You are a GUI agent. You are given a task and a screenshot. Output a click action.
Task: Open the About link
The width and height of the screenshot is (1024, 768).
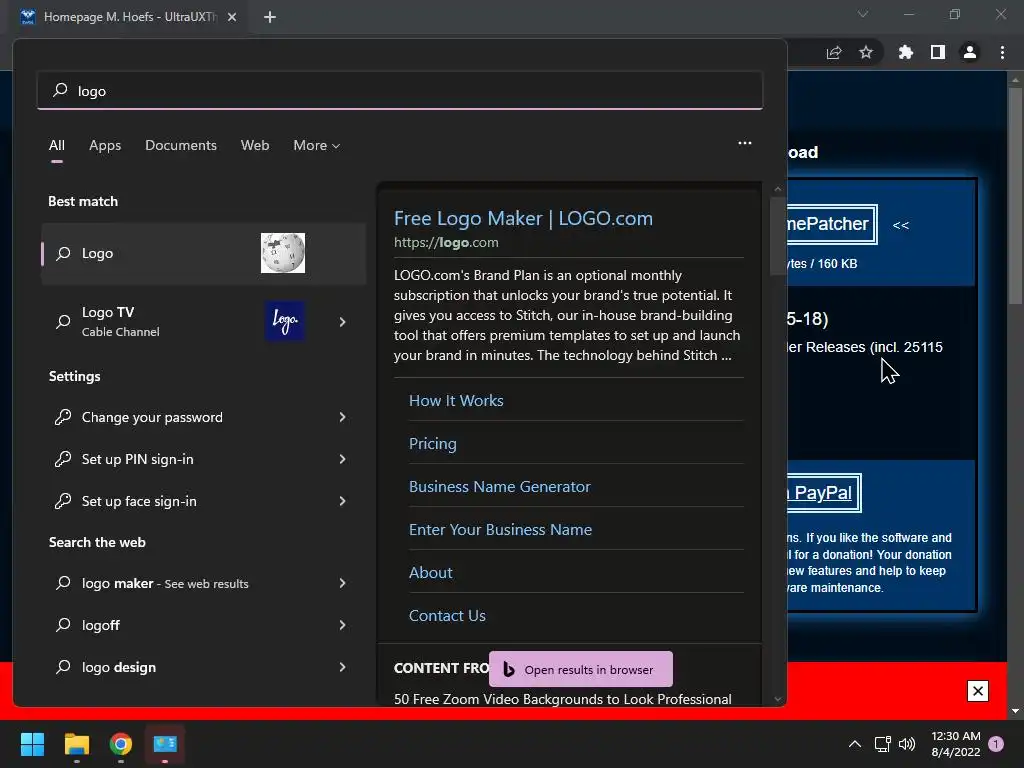[430, 573]
